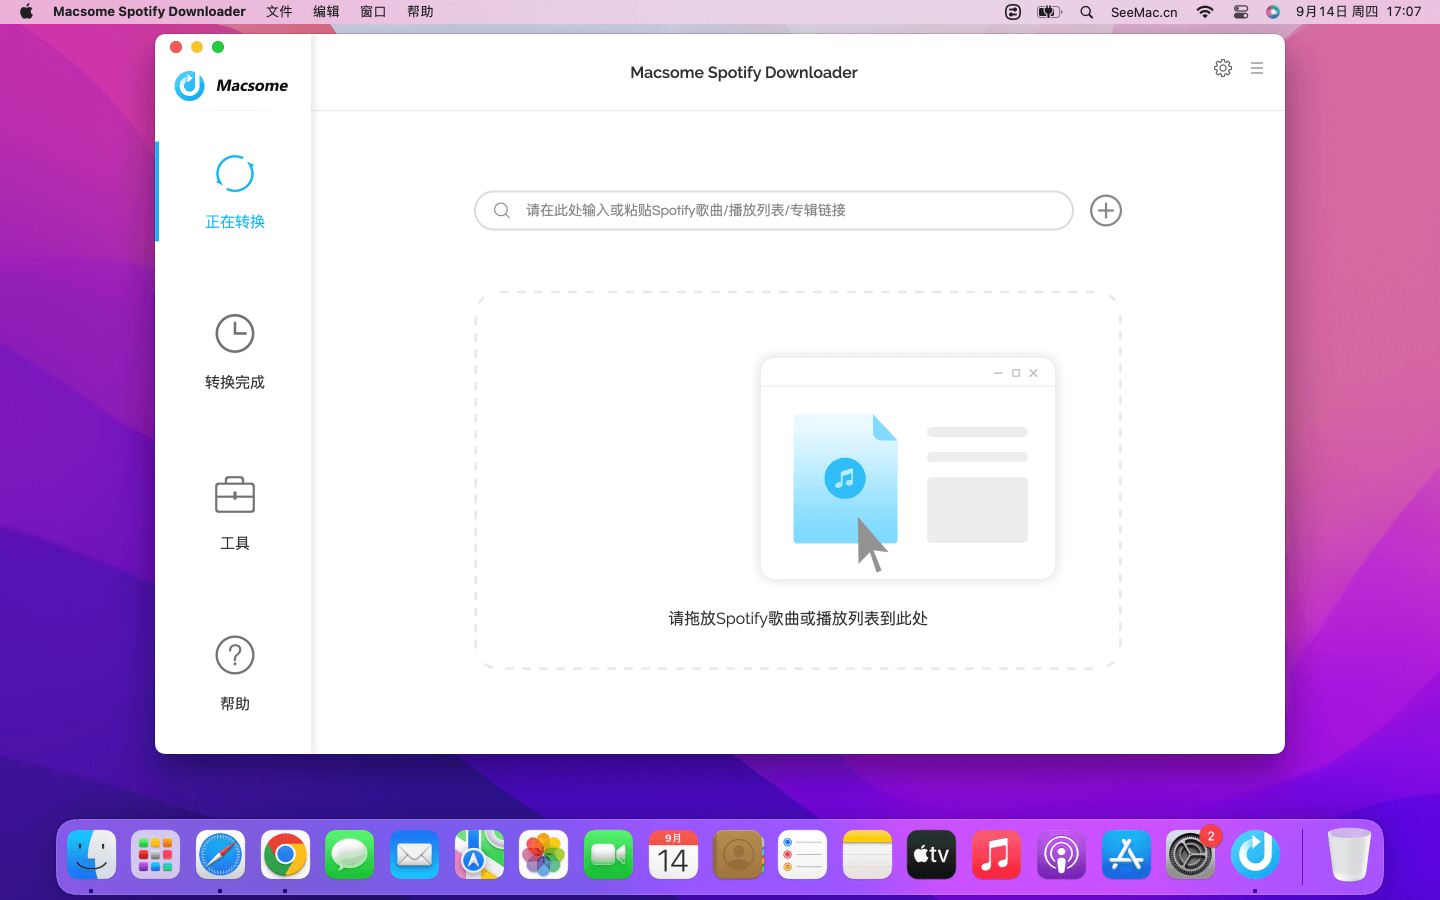Viewport: 1440px width, 900px height.
Task: Click the battery status icon
Action: pos(1048,12)
